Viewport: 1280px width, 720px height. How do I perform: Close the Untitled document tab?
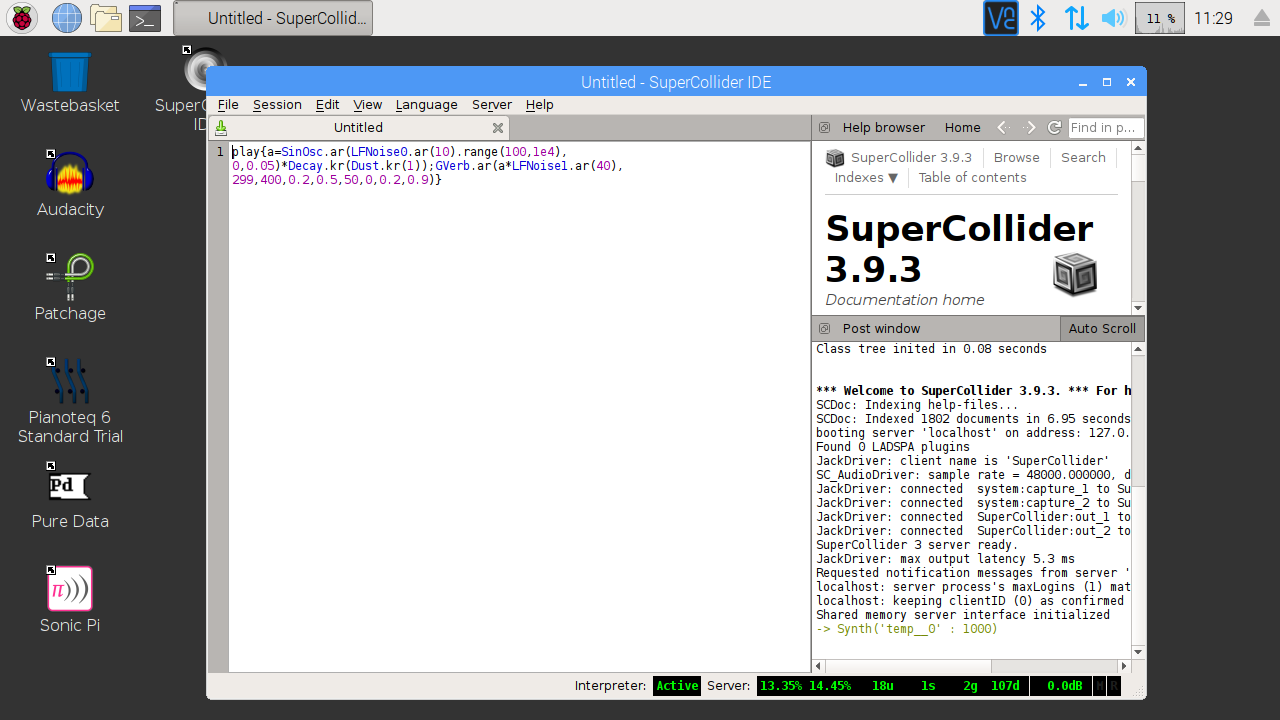(x=498, y=128)
